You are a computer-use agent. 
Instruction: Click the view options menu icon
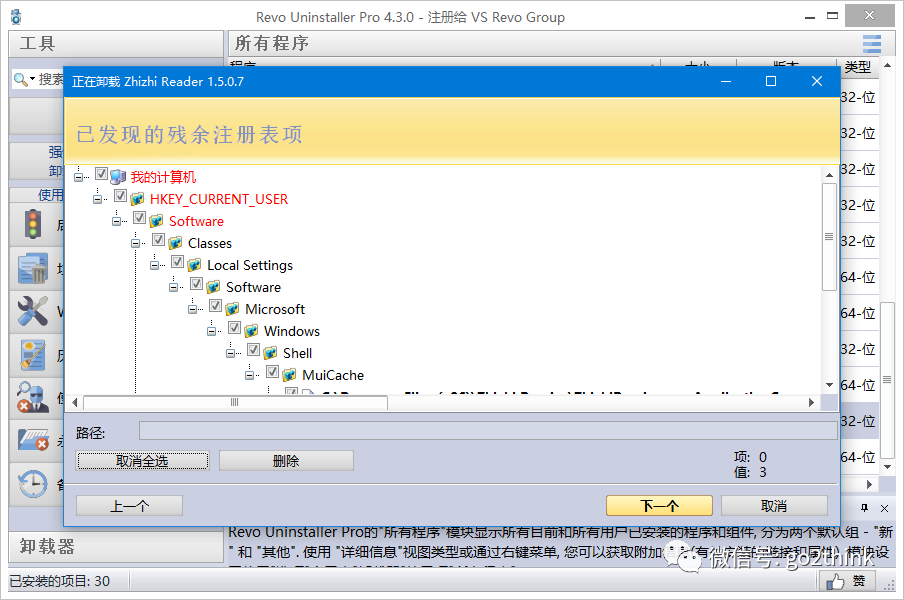click(x=872, y=44)
